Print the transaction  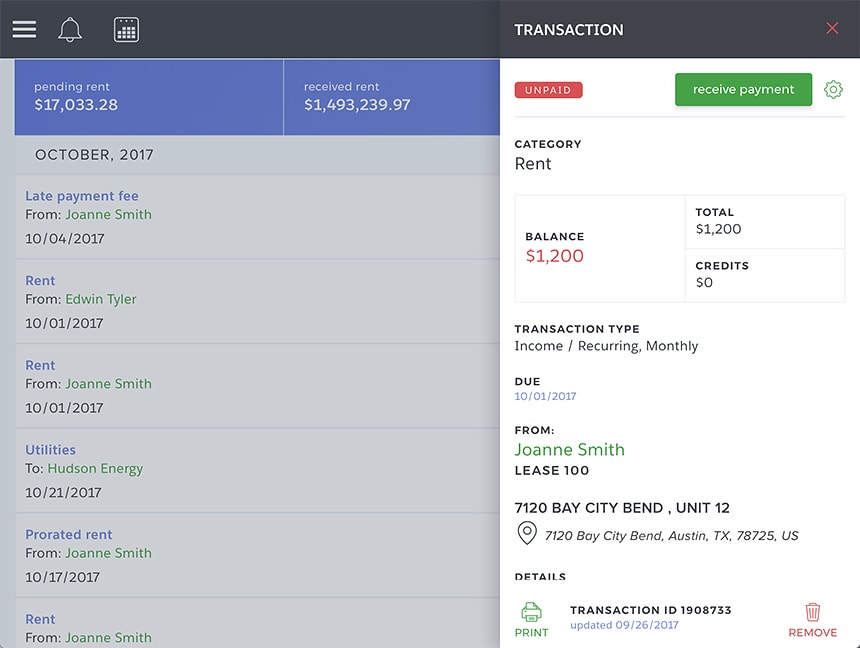[x=531, y=620]
